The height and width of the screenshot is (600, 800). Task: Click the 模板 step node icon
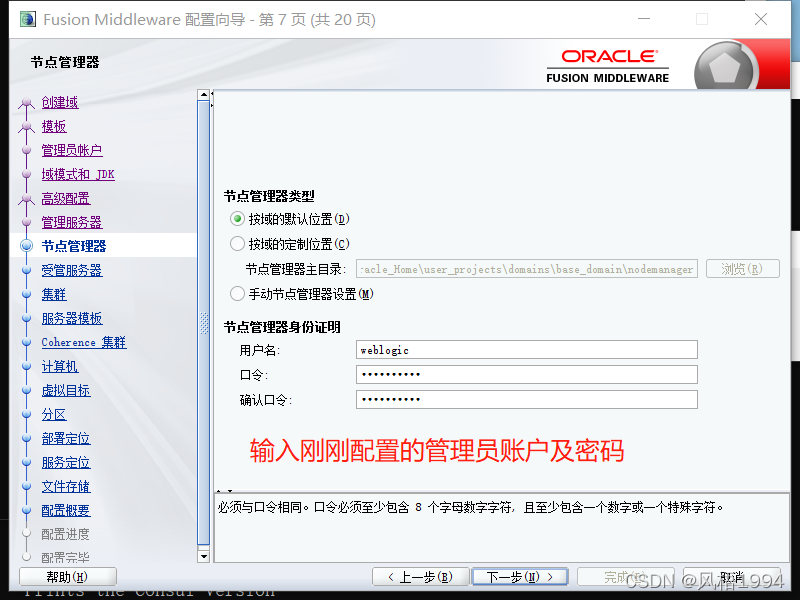point(27,127)
